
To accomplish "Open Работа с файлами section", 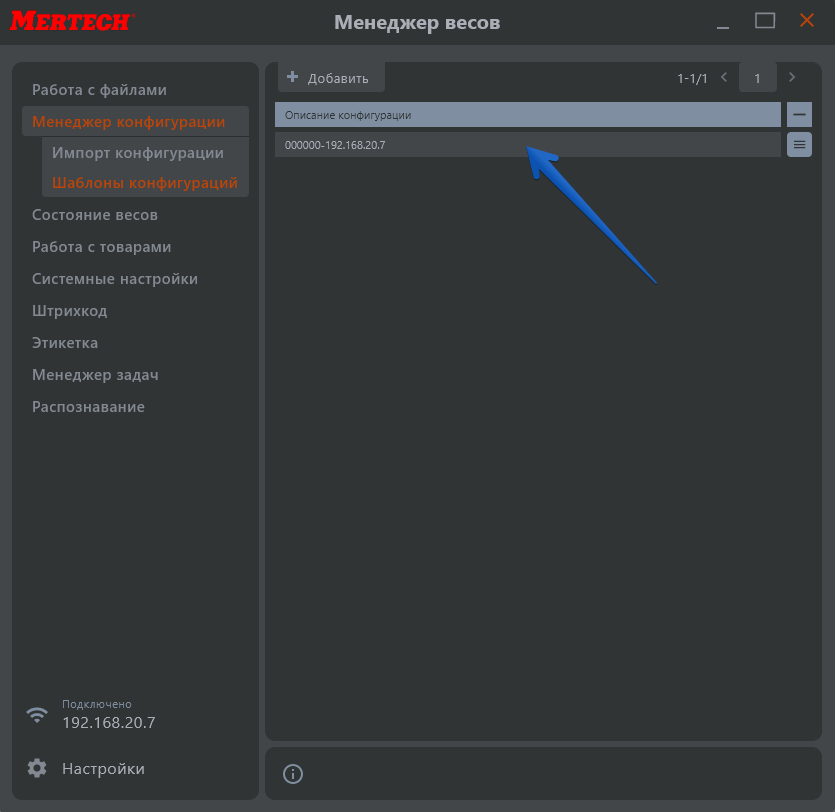I will pyautogui.click(x=99, y=90).
